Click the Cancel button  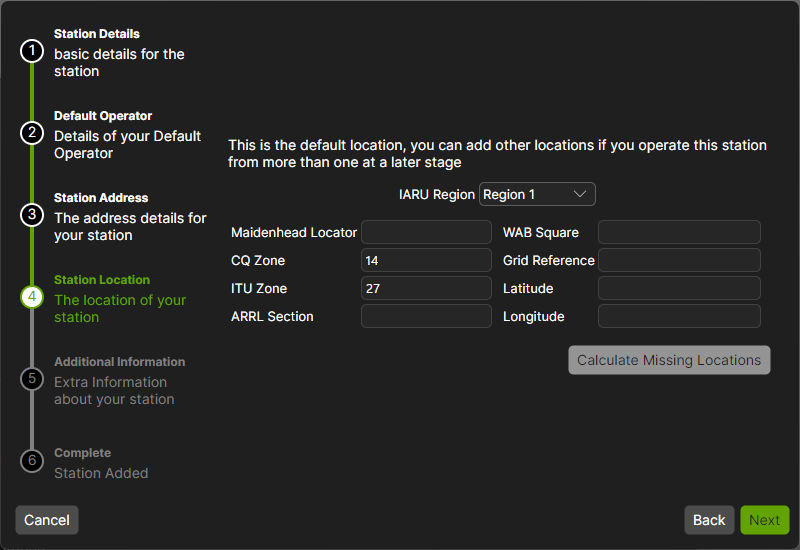point(47,520)
